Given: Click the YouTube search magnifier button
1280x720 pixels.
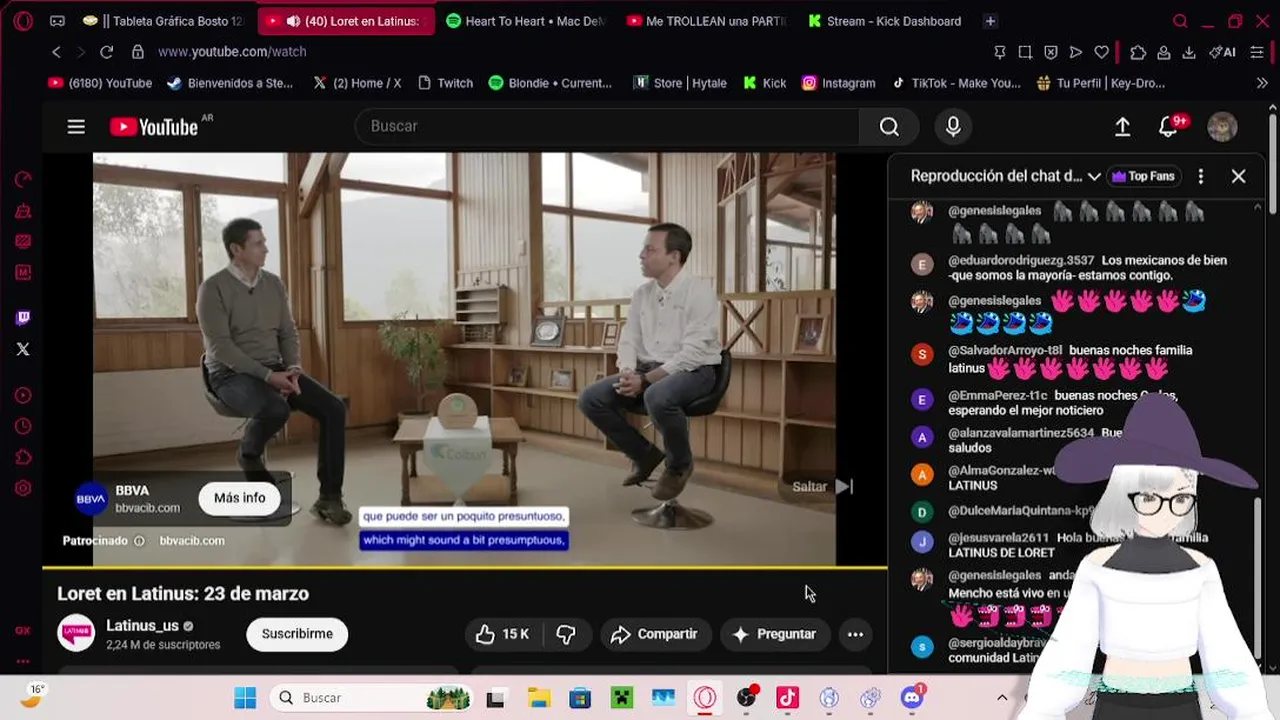Looking at the screenshot, I should pyautogui.click(x=889, y=126).
